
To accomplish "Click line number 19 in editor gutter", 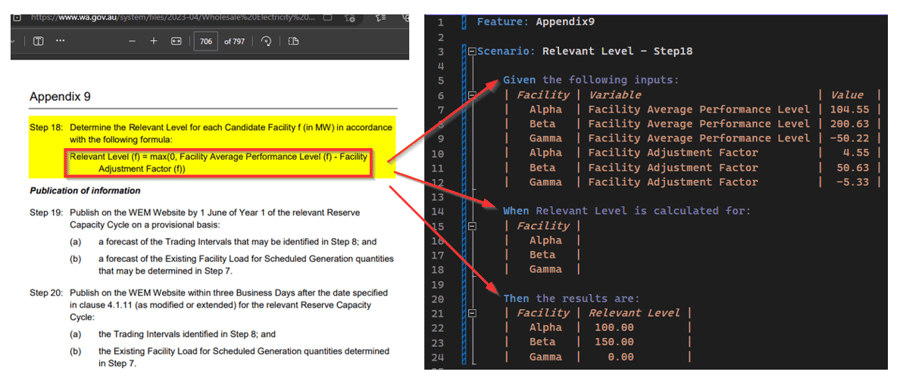I will click(439, 284).
